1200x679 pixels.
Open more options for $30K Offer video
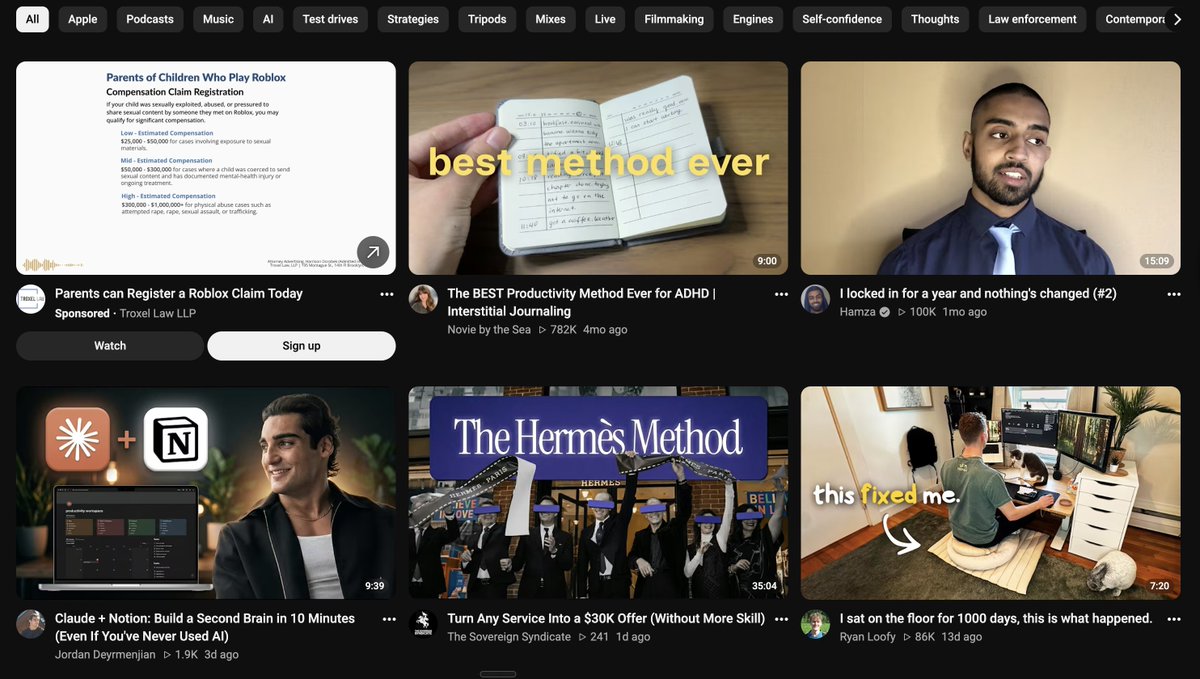pyautogui.click(x=781, y=619)
